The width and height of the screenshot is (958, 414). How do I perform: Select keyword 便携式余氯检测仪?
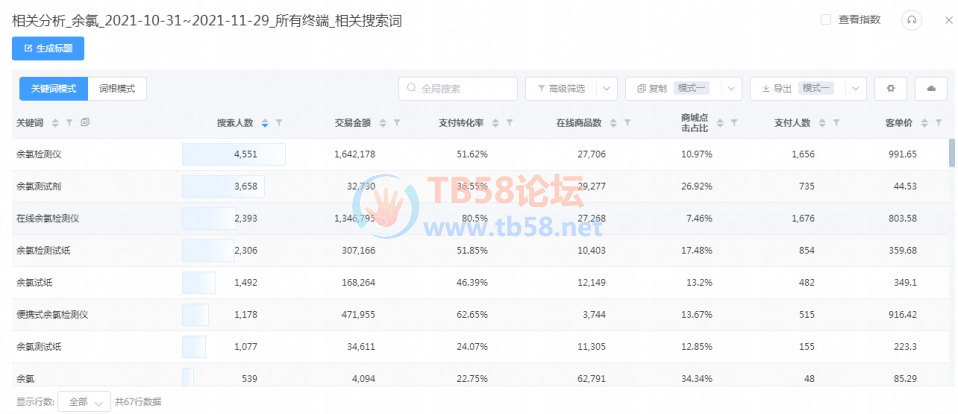(x=52, y=314)
